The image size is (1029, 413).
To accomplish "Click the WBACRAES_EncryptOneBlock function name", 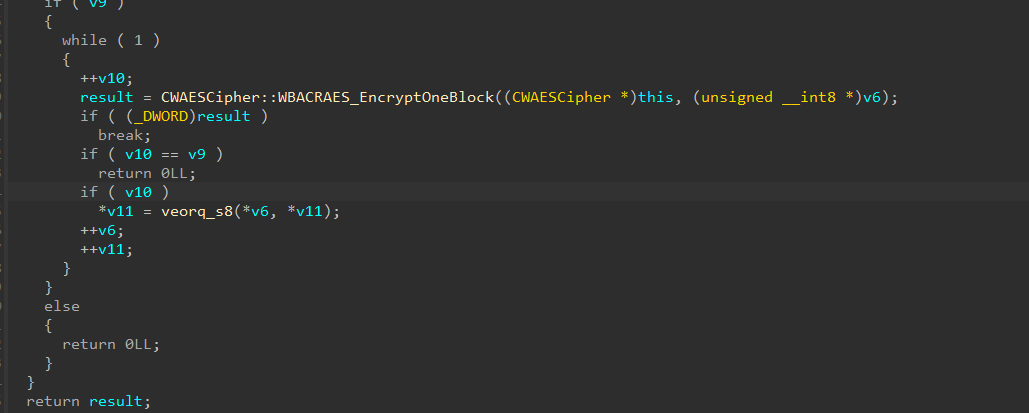I will pyautogui.click(x=385, y=97).
